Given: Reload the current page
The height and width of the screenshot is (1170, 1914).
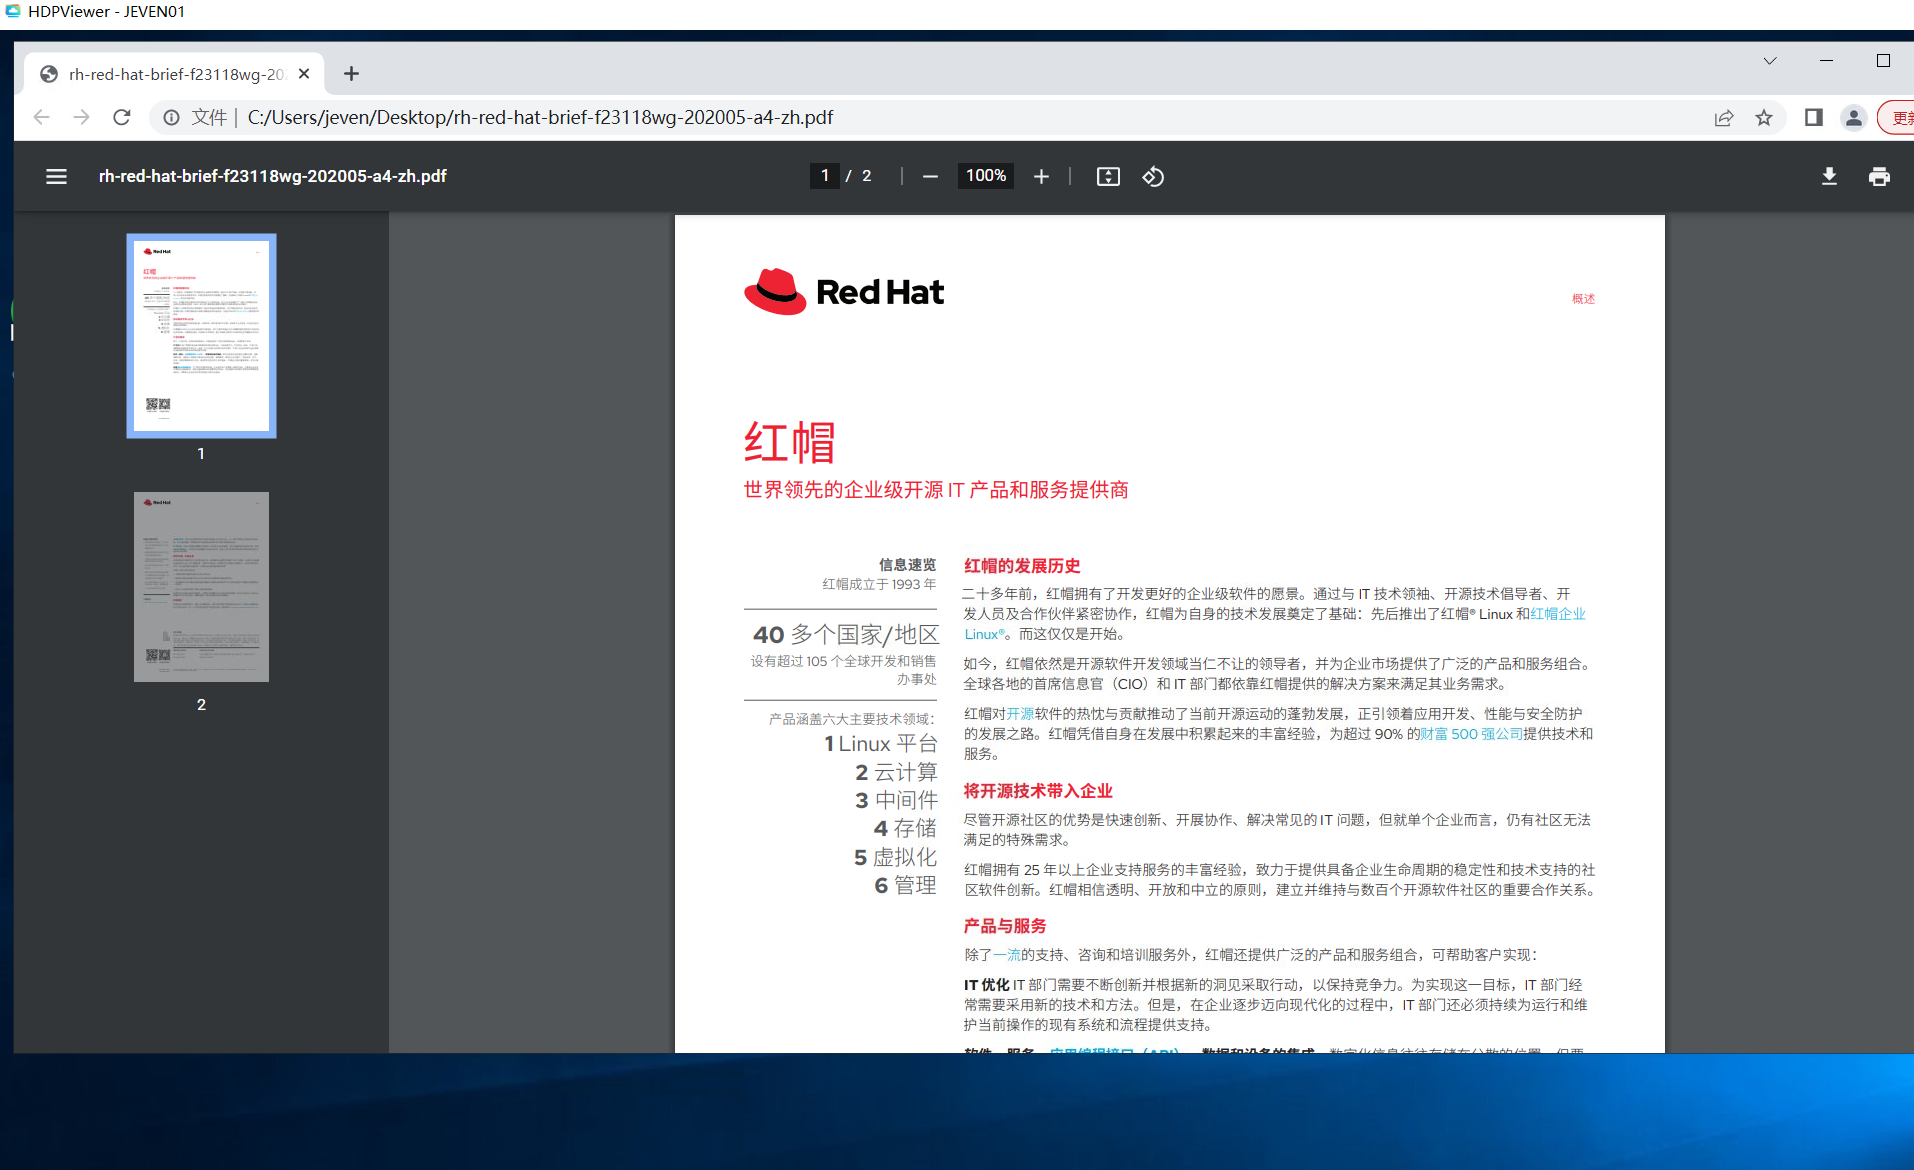Looking at the screenshot, I should 122,117.
